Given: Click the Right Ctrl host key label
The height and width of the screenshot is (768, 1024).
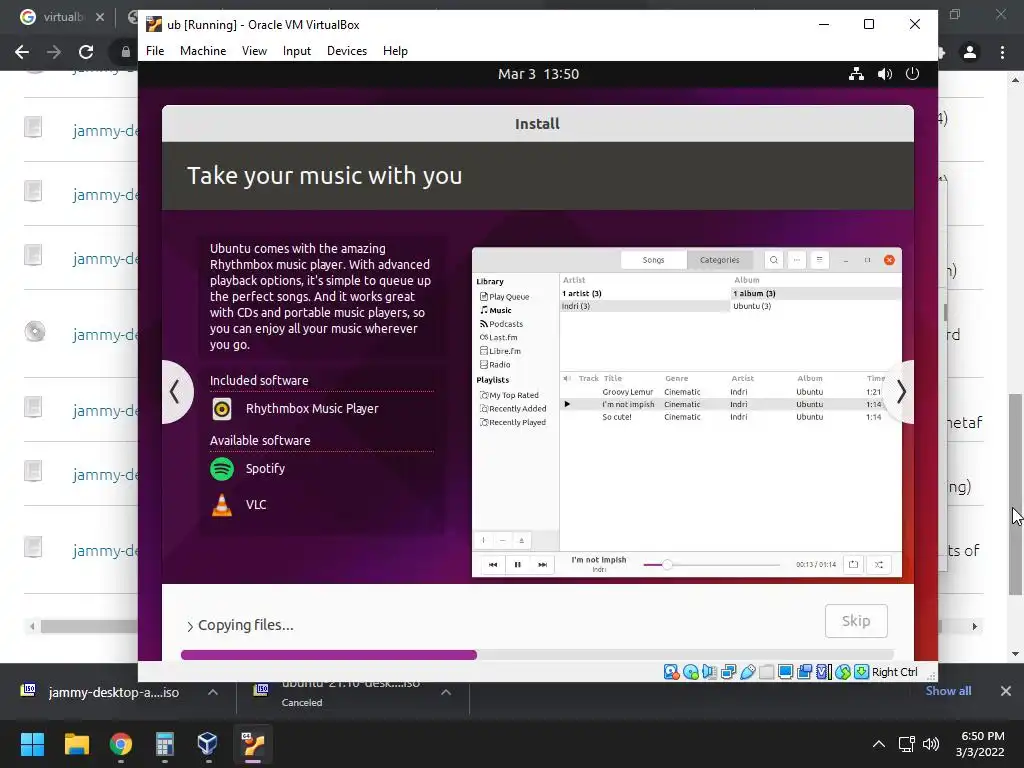Looking at the screenshot, I should [895, 672].
